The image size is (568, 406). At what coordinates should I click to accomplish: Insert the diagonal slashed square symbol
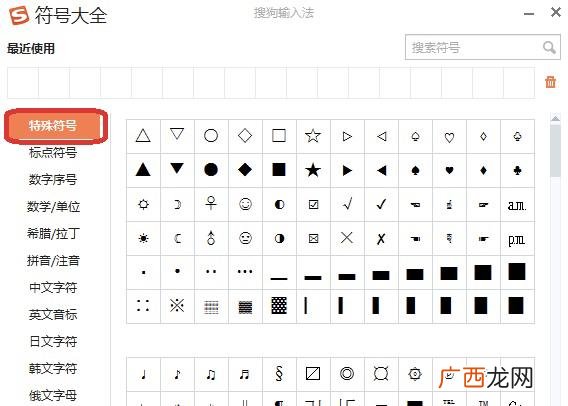tap(313, 374)
